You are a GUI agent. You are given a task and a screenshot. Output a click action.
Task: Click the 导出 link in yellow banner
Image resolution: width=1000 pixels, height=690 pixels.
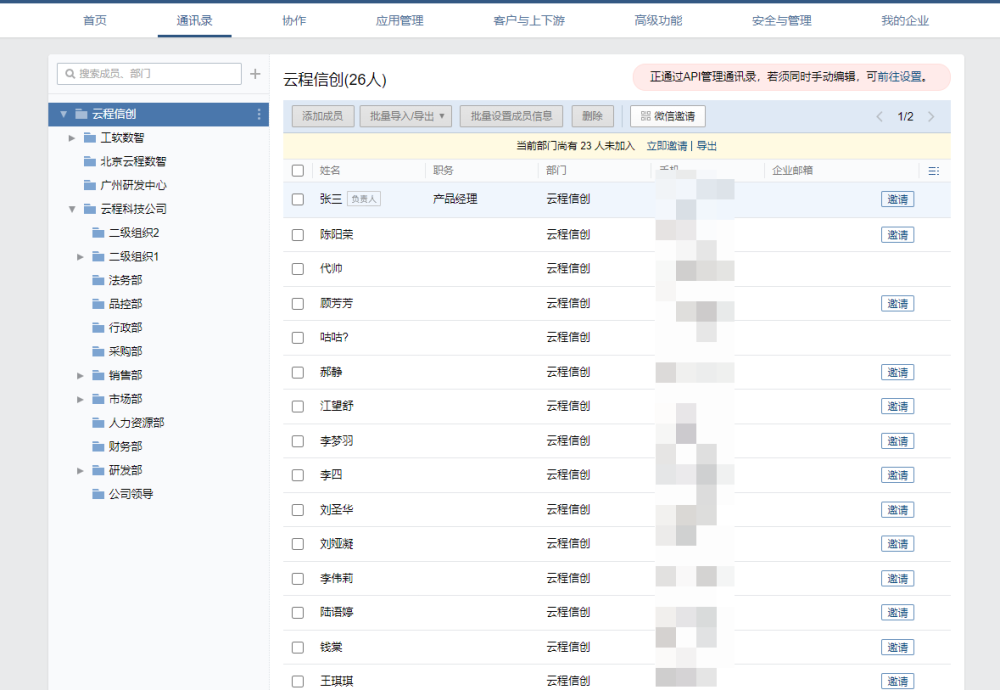coord(707,146)
